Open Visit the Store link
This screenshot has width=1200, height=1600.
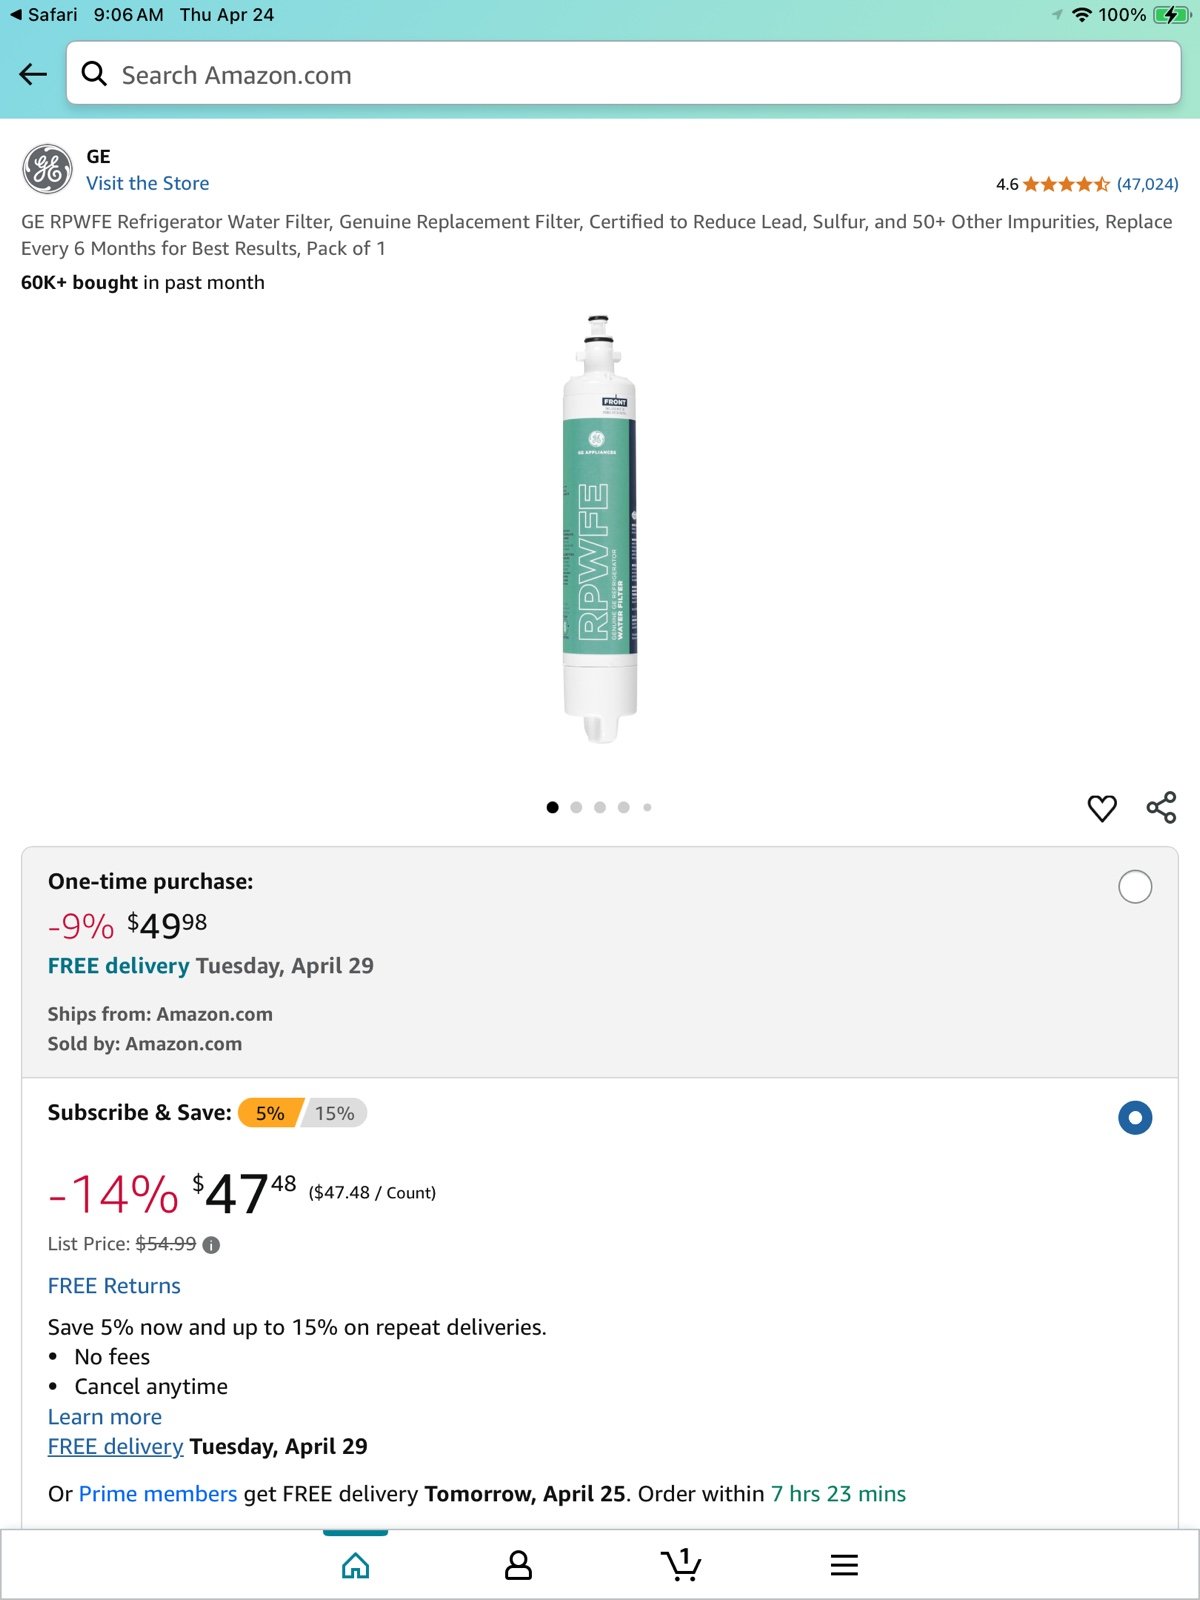[x=148, y=183]
